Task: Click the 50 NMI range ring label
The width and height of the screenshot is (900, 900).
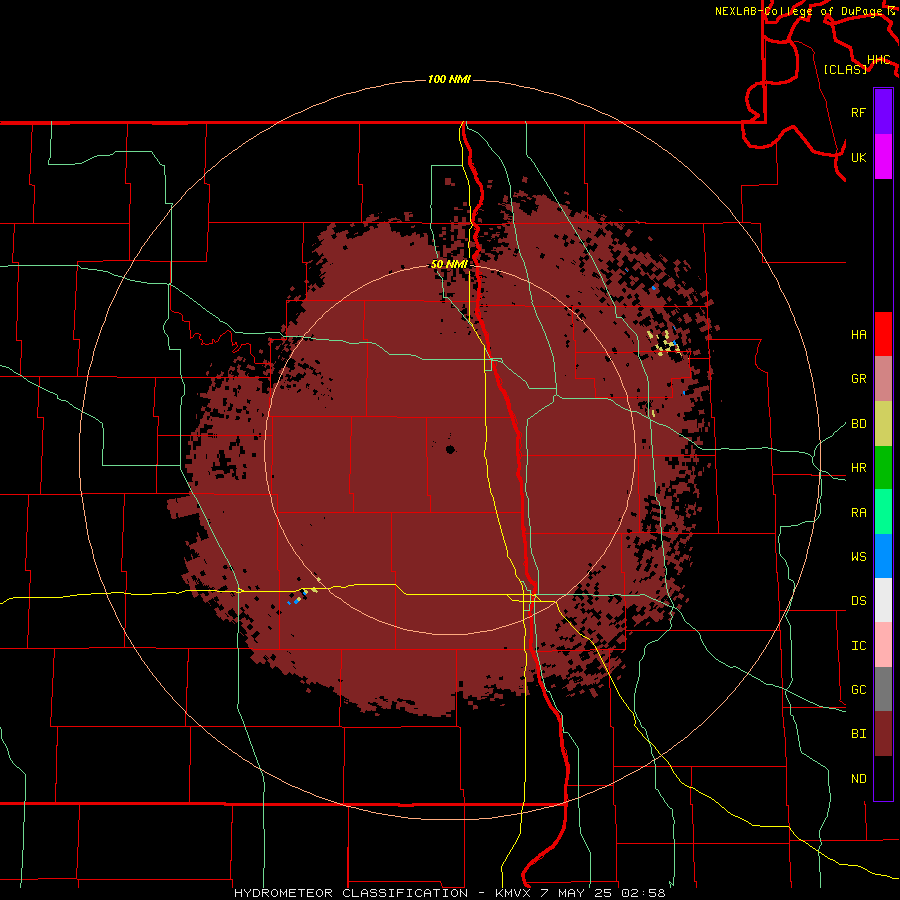Action: pos(449,264)
